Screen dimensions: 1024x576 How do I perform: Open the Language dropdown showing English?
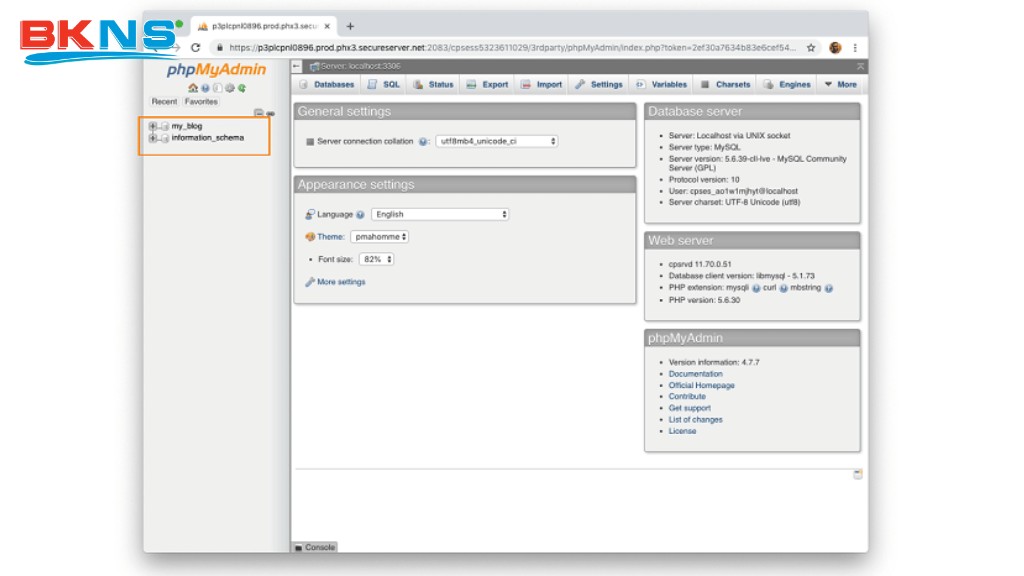[440, 215]
